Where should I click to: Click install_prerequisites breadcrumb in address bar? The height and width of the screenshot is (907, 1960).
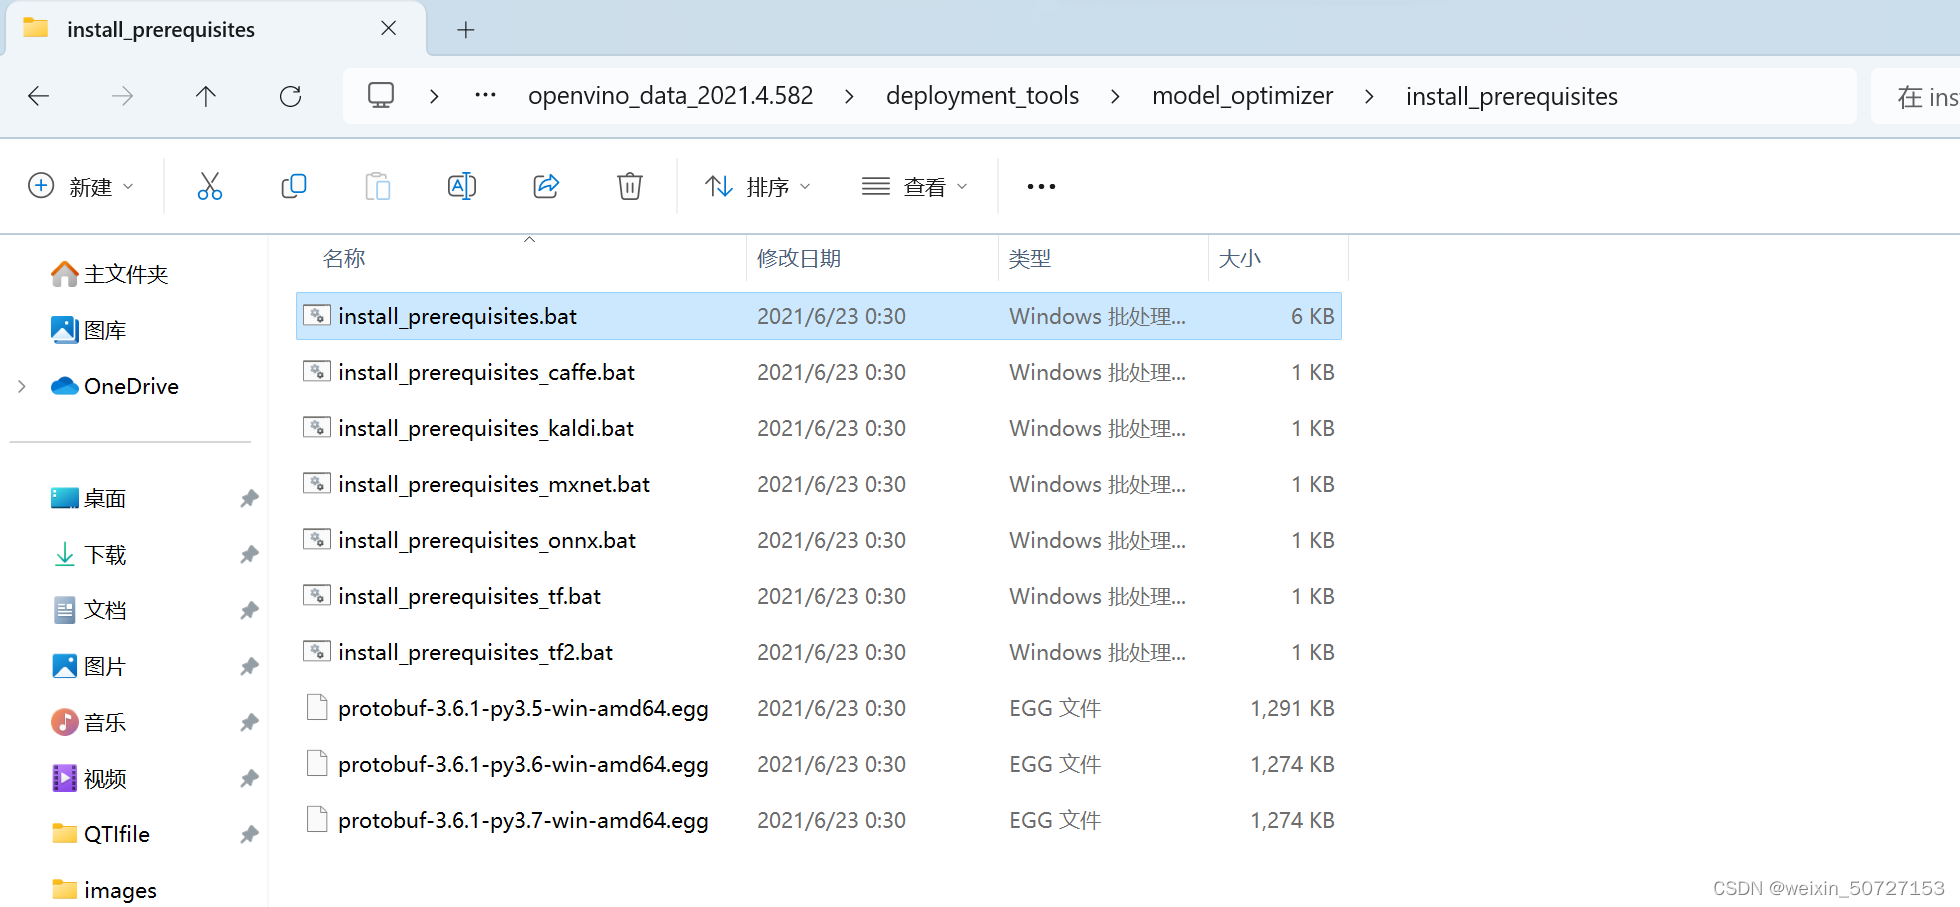pos(1511,96)
